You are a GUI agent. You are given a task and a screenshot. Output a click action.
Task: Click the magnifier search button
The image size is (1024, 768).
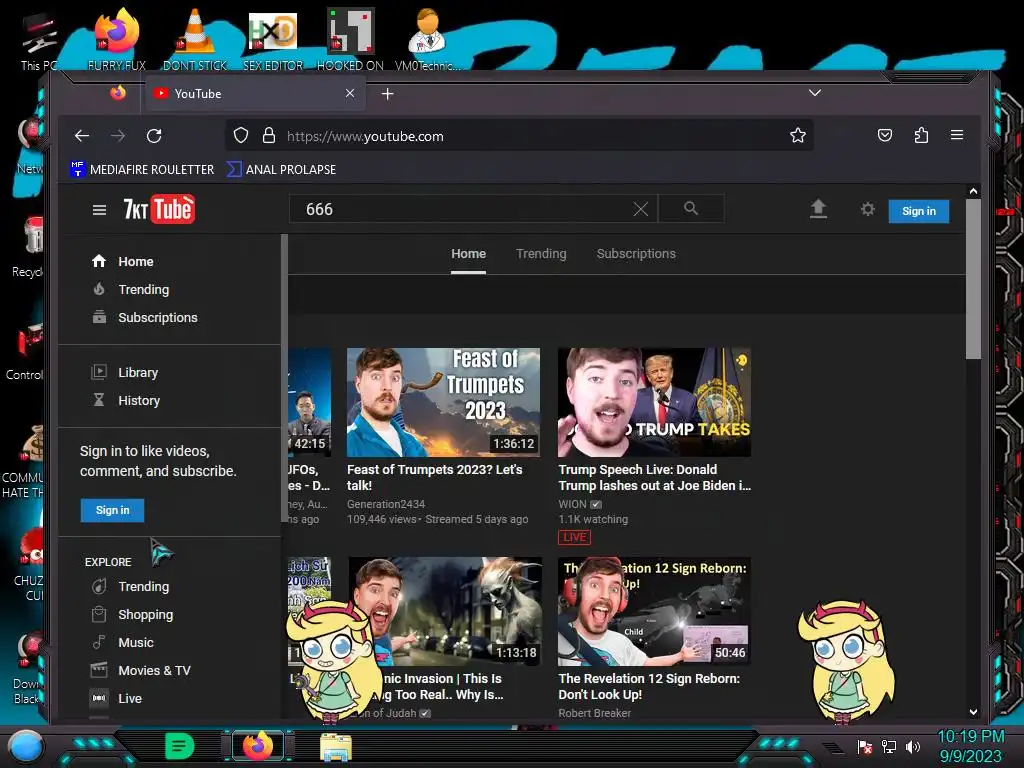click(x=691, y=208)
